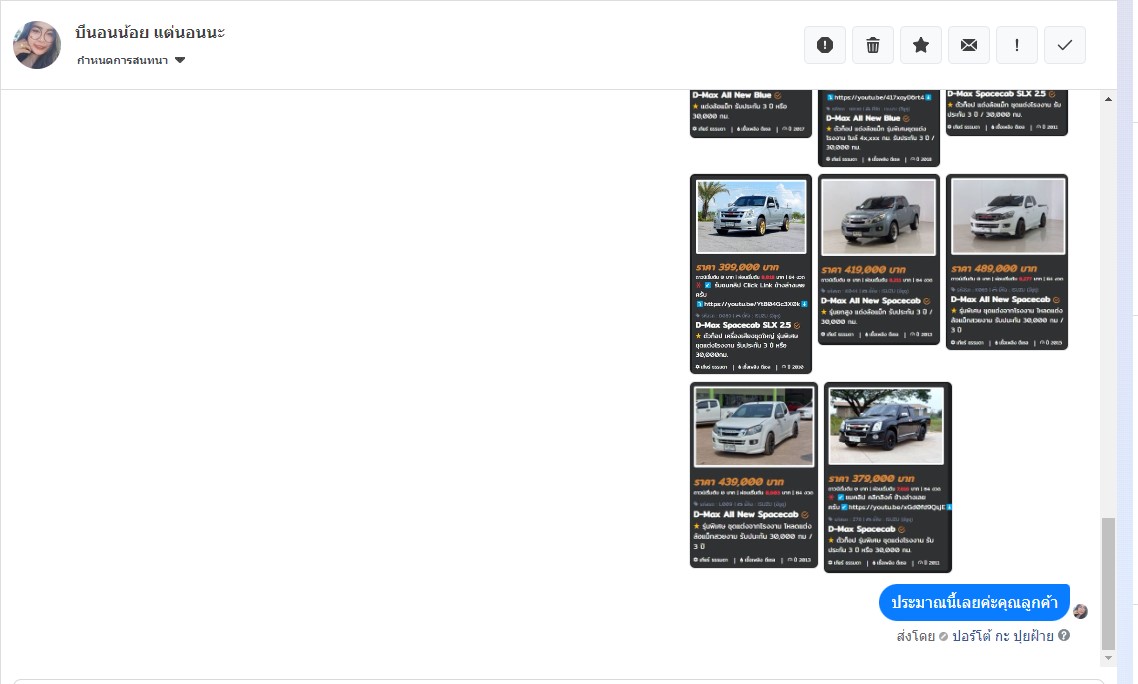Open the contact name บีนอนน้อย แต่นอนนะ
1138x684 pixels.
[150, 33]
